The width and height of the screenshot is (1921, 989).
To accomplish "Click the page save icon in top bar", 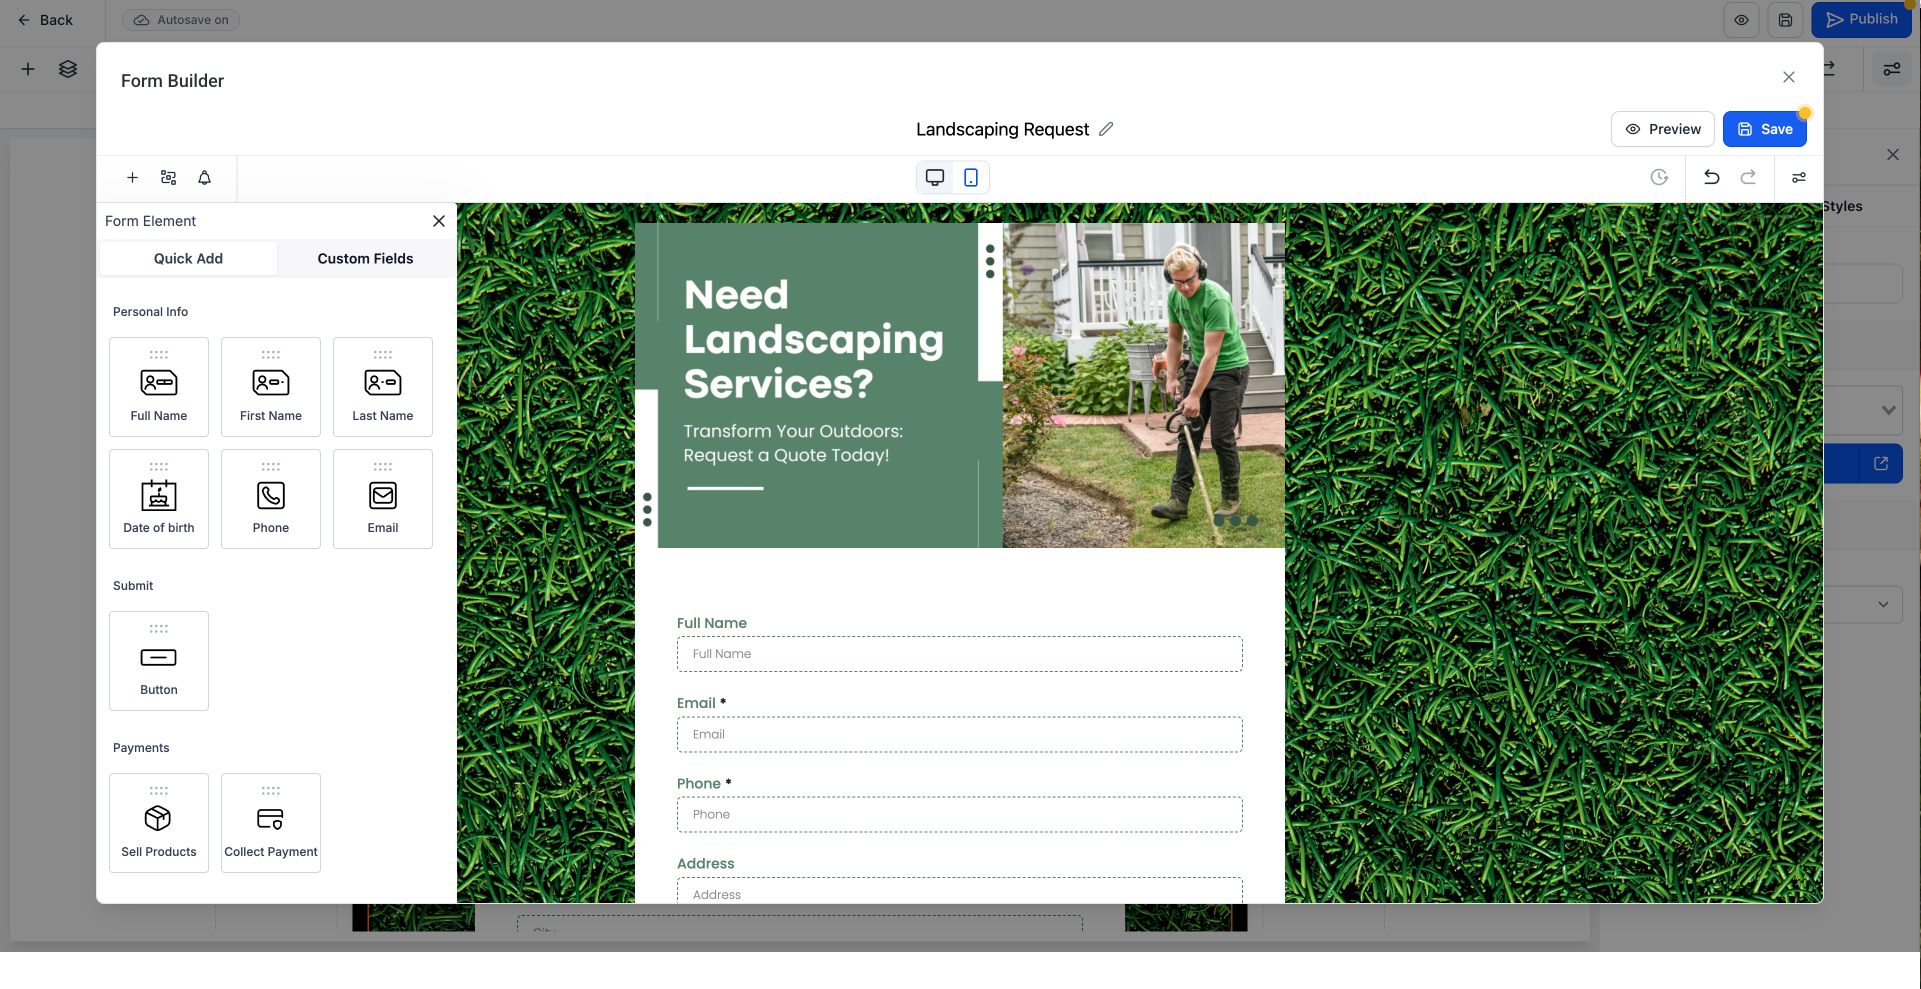I will (x=1785, y=20).
